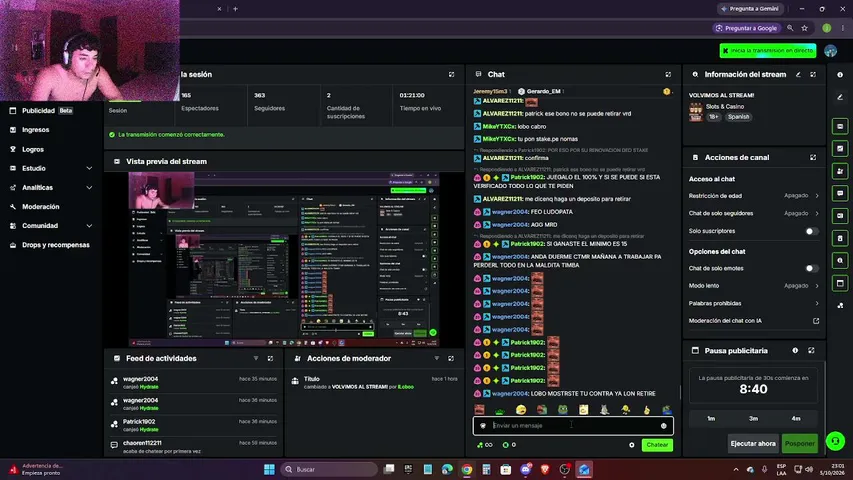Insert the green crown emote
The width and height of the screenshot is (853, 480).
[x=500, y=410]
